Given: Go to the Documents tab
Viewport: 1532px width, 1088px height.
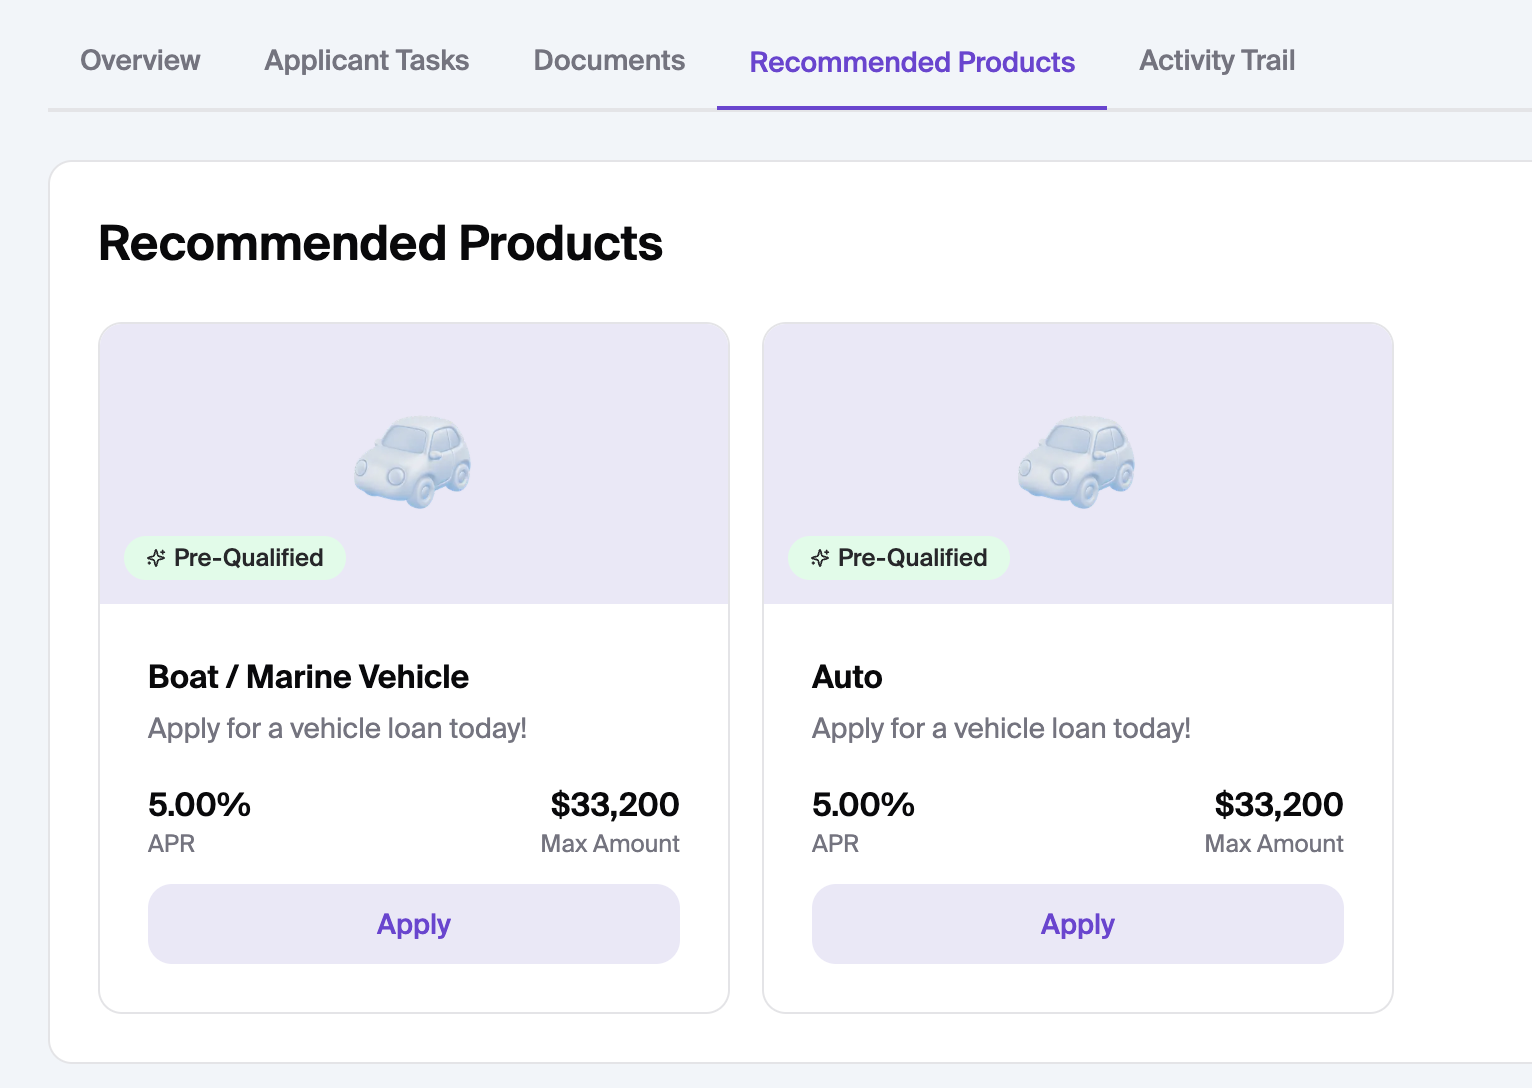Looking at the screenshot, I should tap(609, 60).
